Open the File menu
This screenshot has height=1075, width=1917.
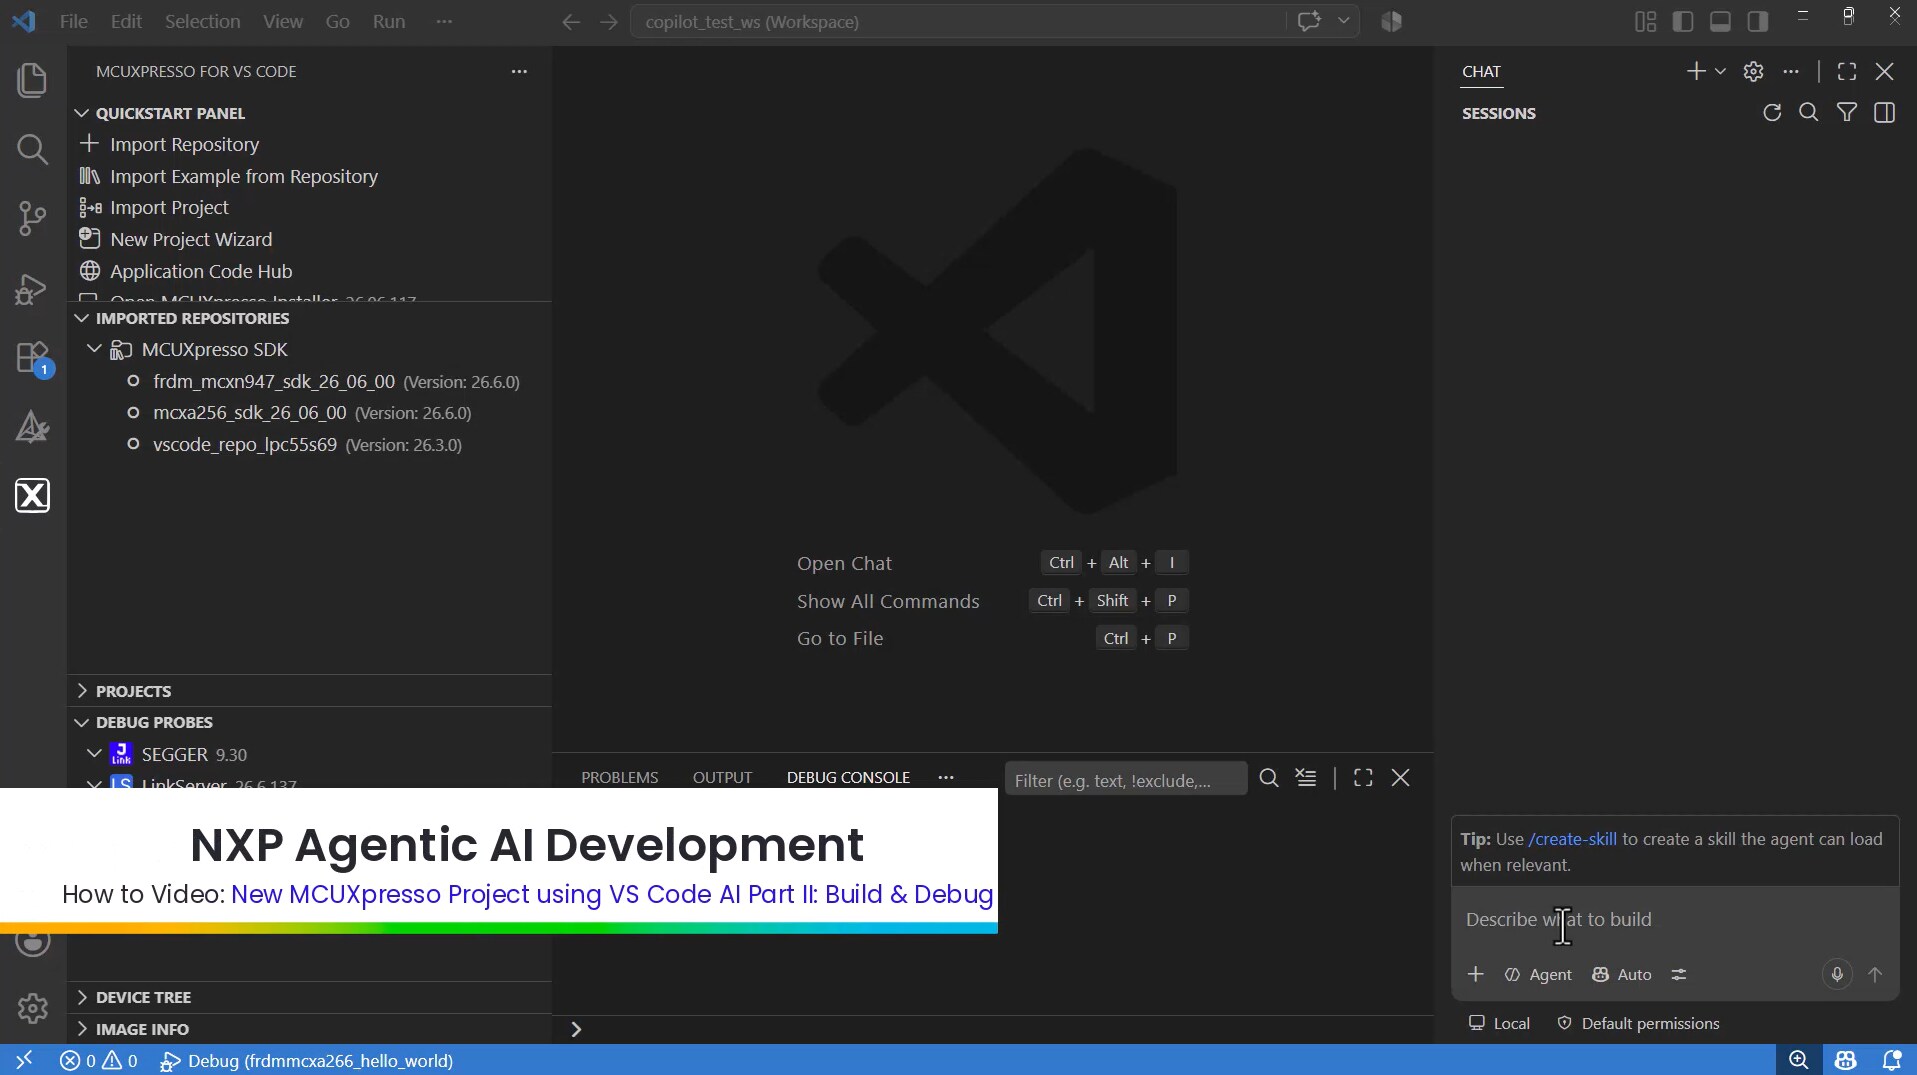click(74, 21)
